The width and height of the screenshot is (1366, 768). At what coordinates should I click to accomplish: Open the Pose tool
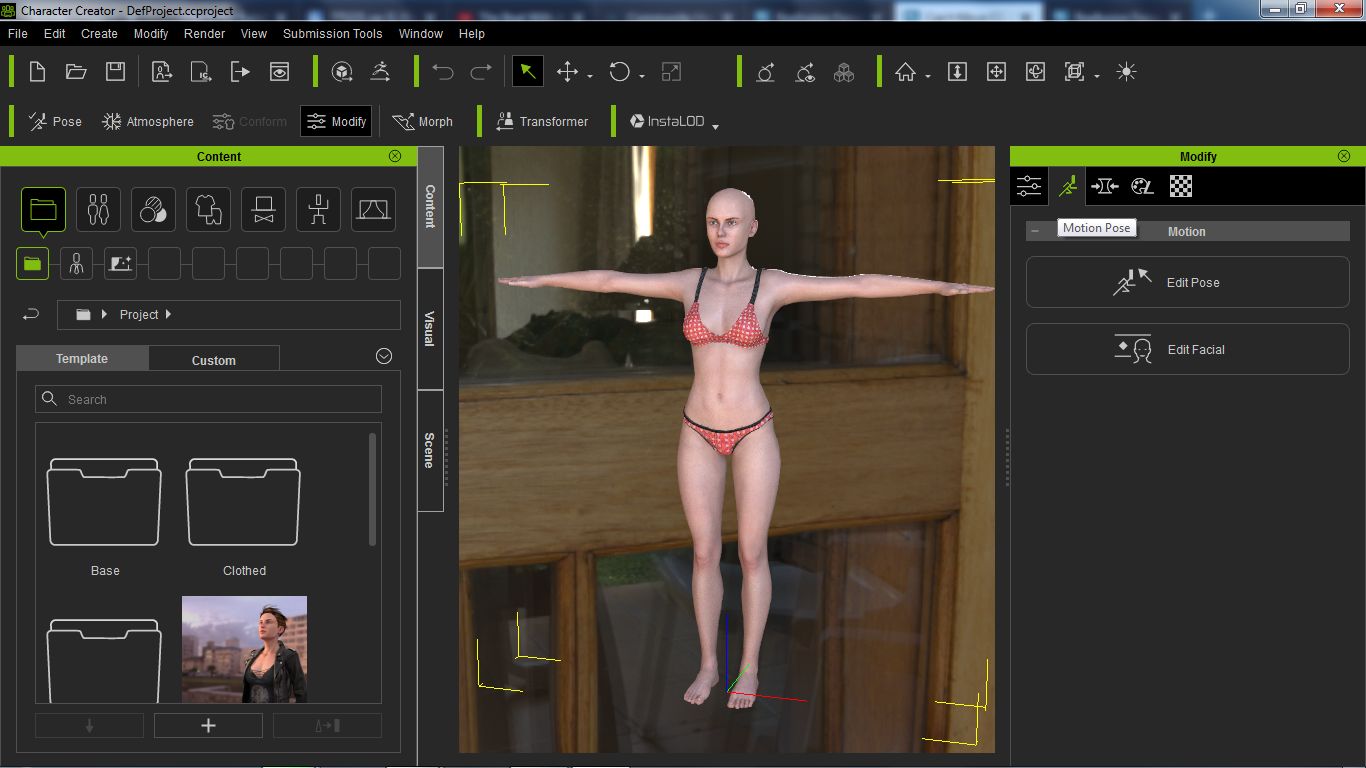click(55, 121)
